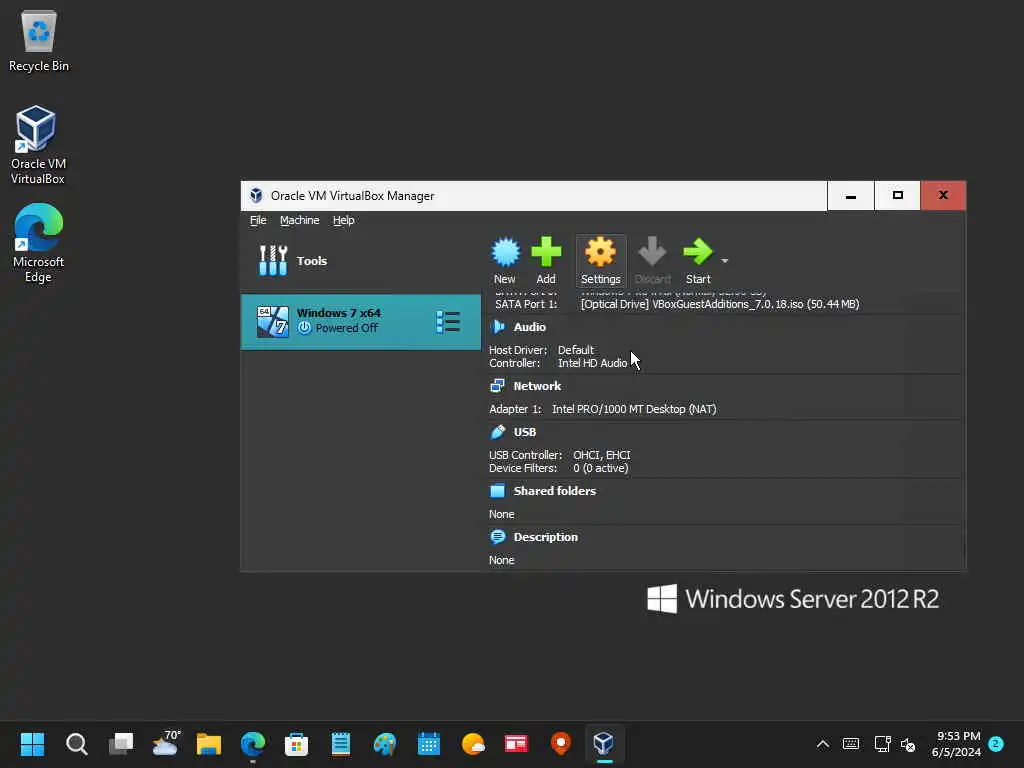Open the Notepad taskbar icon

click(x=341, y=744)
